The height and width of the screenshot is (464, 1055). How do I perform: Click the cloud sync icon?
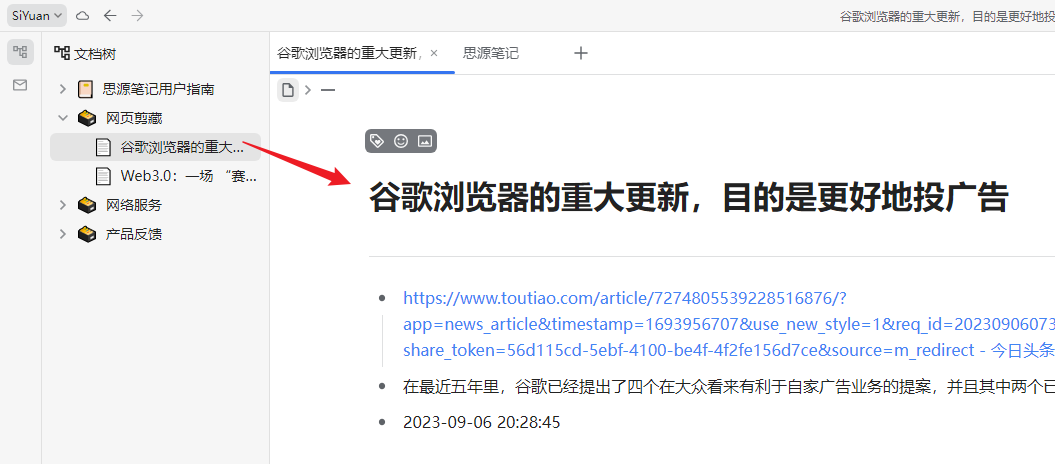(x=83, y=15)
